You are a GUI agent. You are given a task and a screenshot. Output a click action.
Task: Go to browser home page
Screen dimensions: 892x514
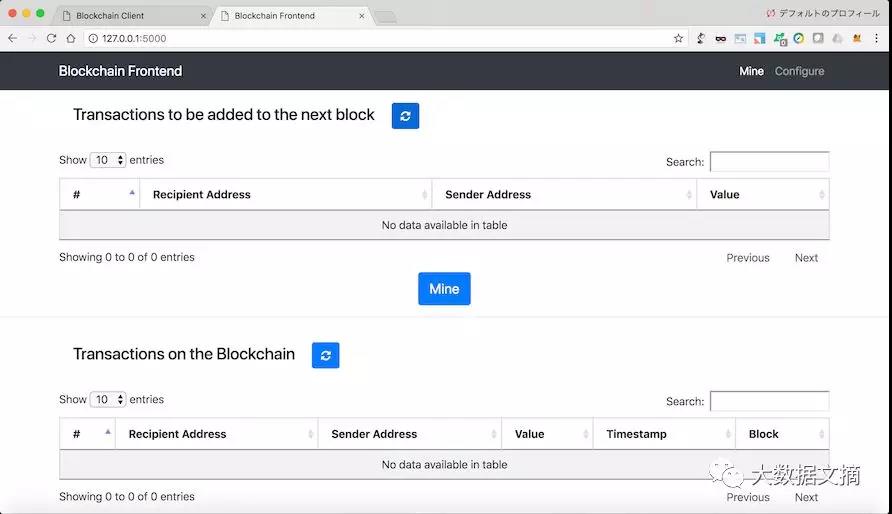tap(71, 38)
